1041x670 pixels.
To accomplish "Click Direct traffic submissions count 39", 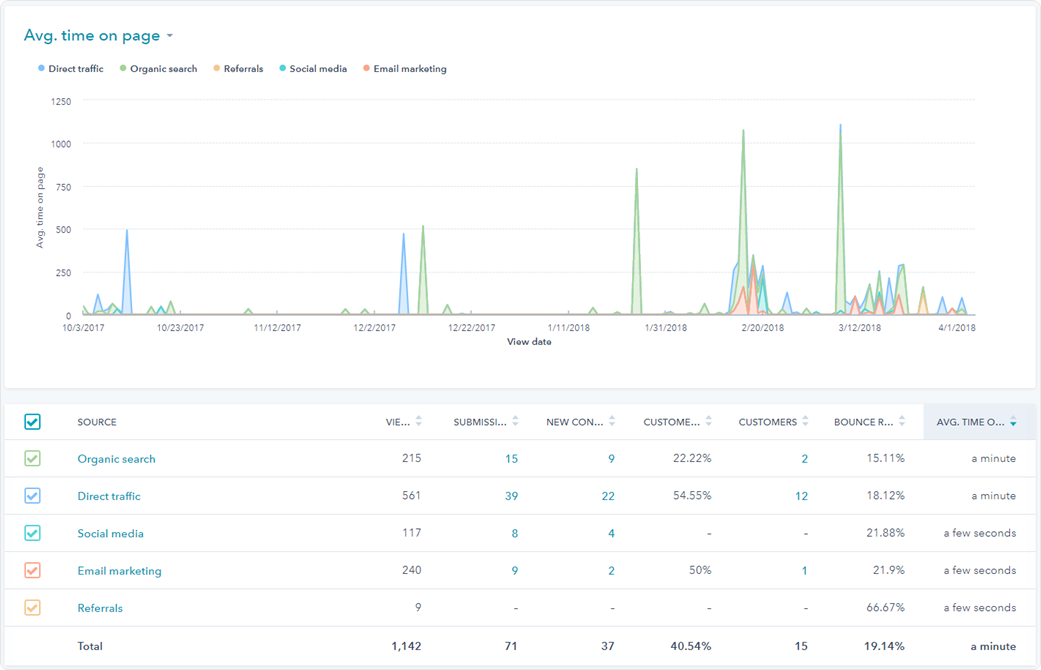I will (511, 496).
